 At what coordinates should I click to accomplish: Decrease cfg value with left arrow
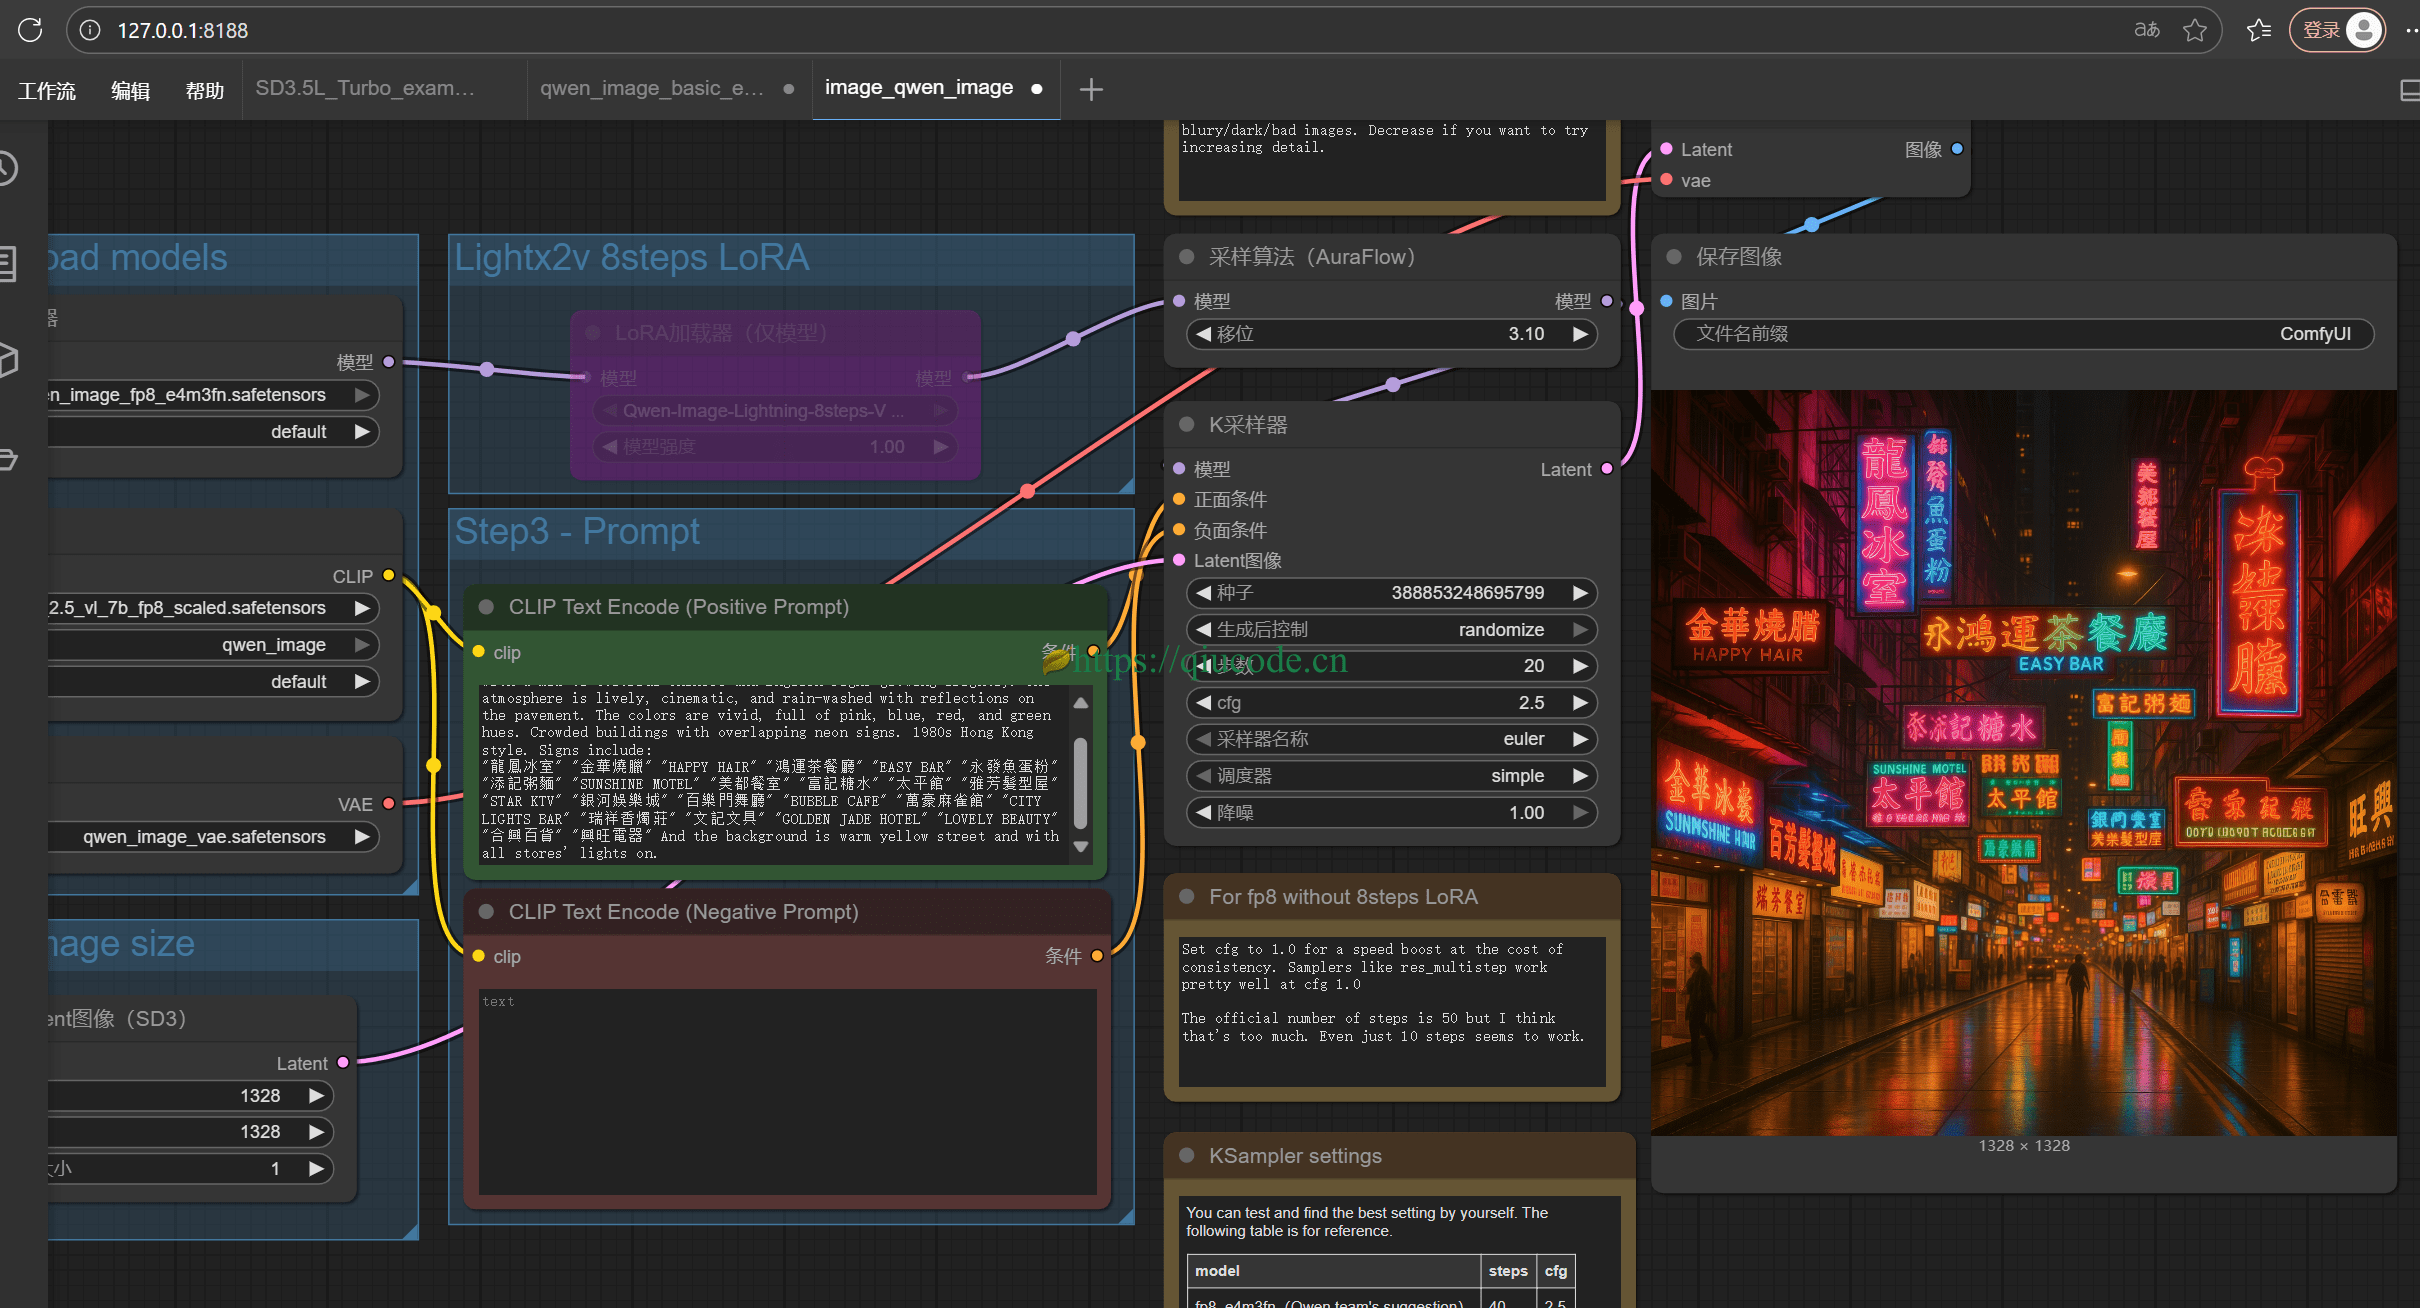pos(1203,703)
